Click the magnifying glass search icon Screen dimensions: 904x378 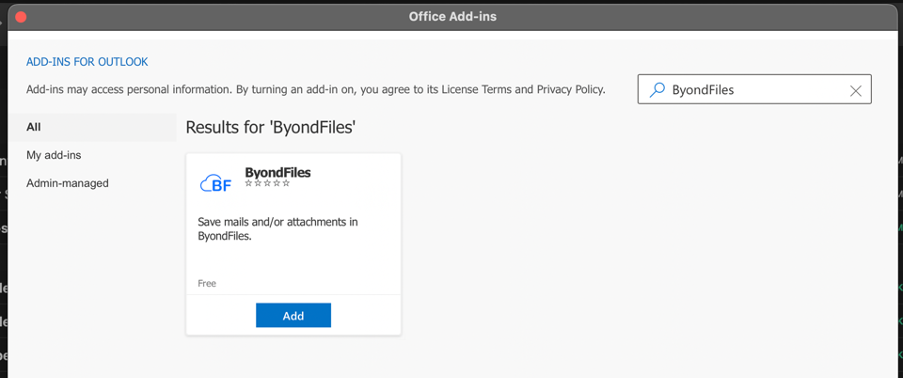pyautogui.click(x=657, y=90)
